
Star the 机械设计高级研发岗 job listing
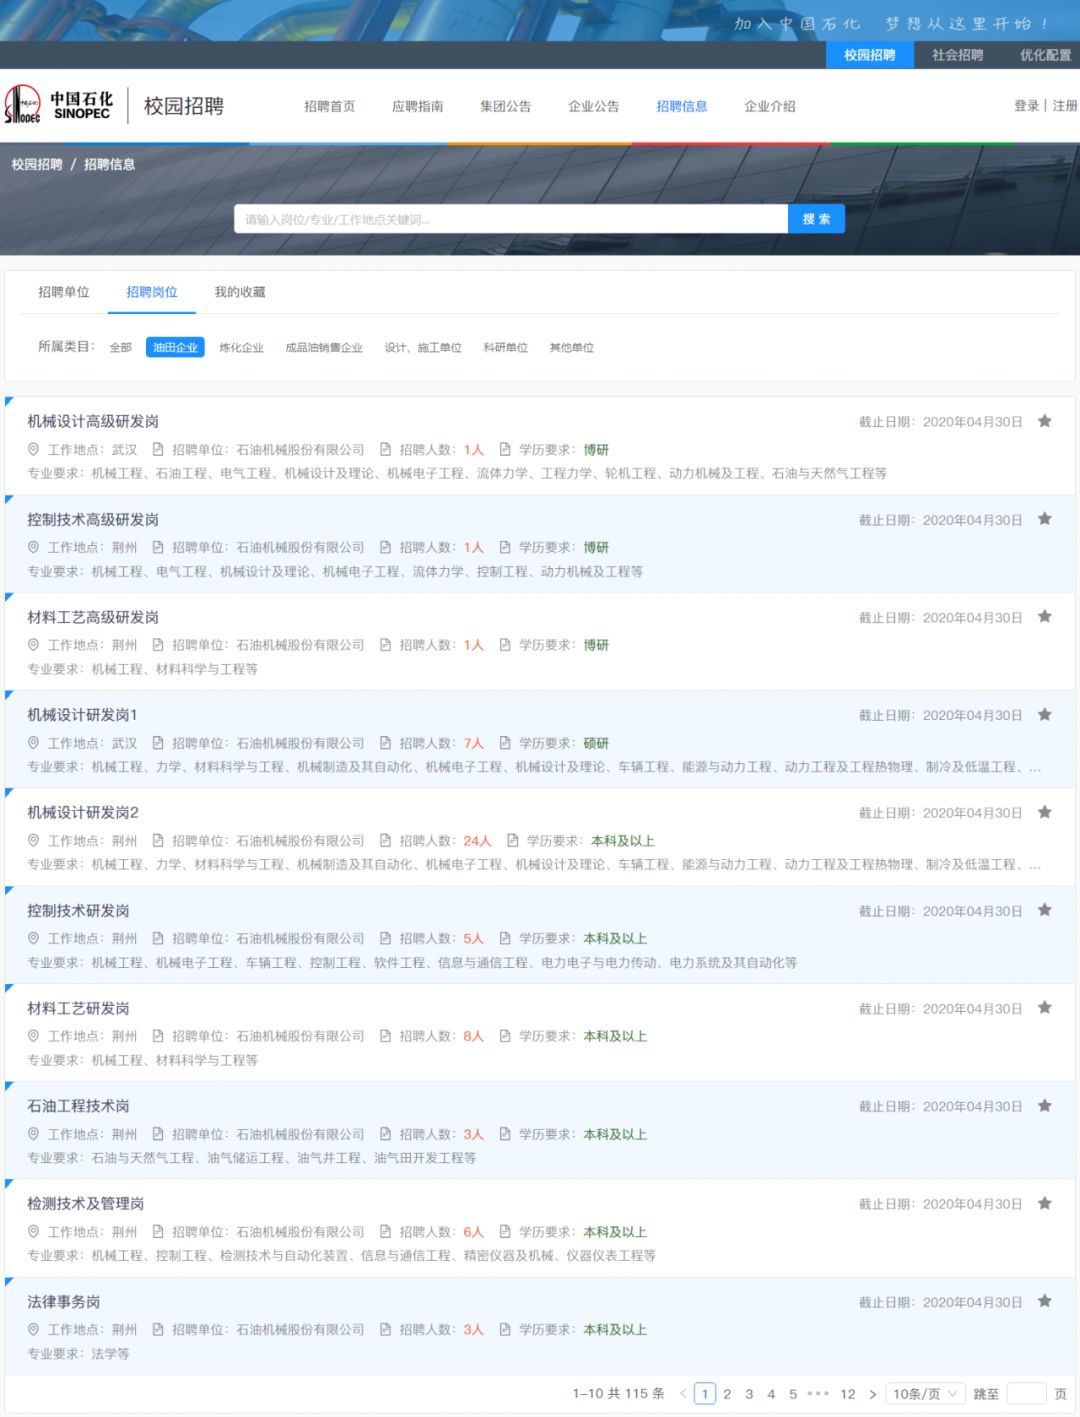click(1044, 421)
